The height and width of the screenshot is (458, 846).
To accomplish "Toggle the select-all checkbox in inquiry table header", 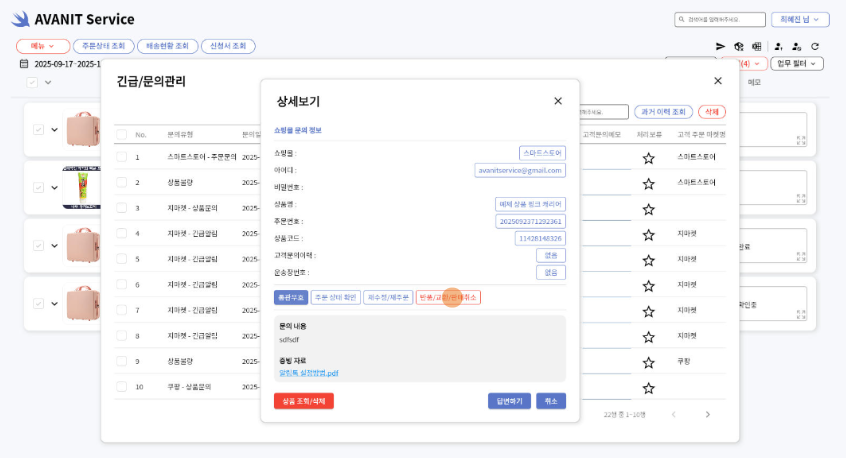I will point(121,134).
